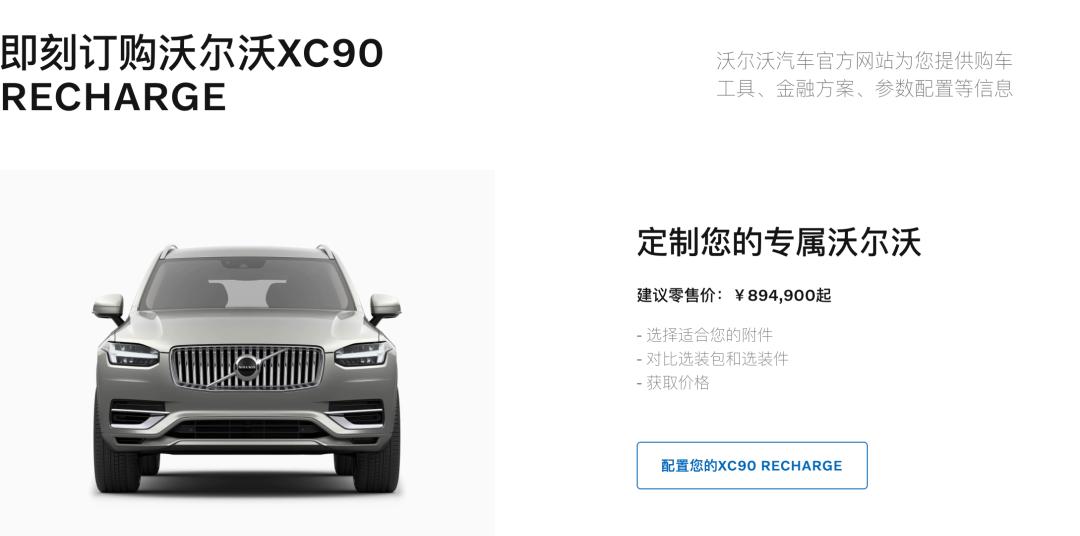This screenshot has height=536, width=1080.
Task: Select the 沃尔沃汽车官方网站 description text
Action: 864,74
